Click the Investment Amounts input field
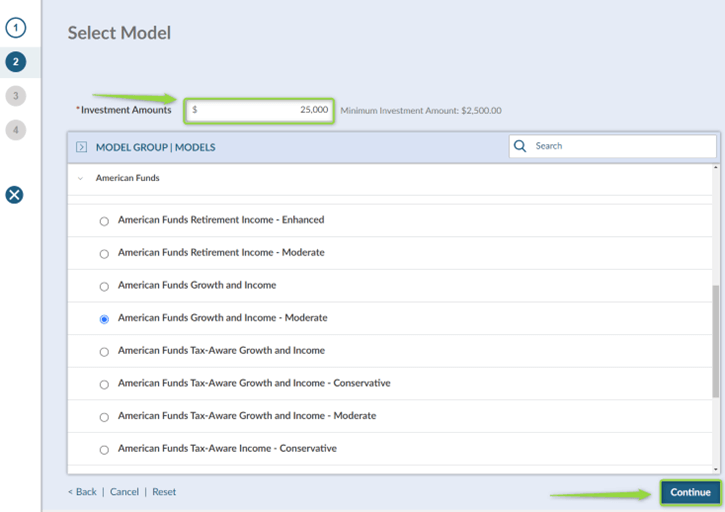 (259, 110)
